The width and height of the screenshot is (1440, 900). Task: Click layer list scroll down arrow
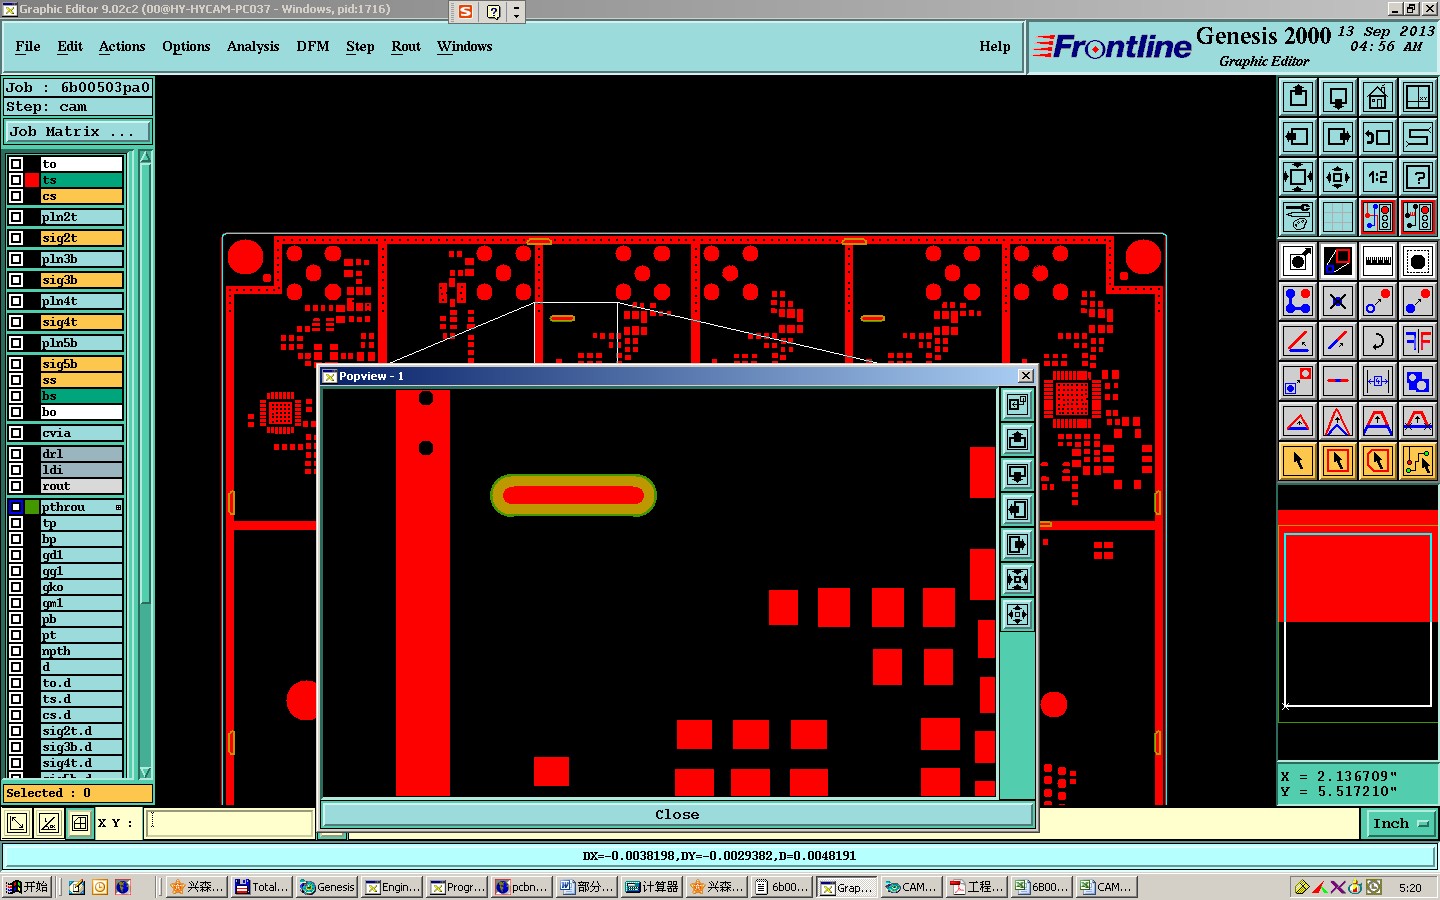(145, 772)
